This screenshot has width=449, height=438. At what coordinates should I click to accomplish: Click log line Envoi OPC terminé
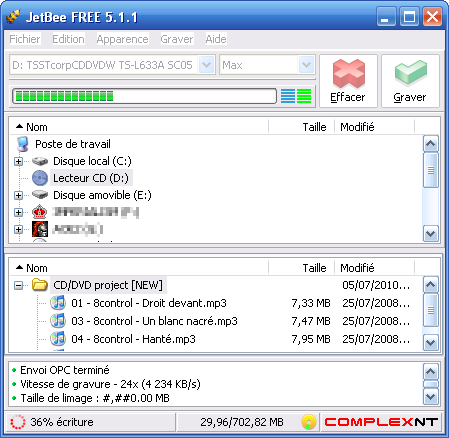click(x=65, y=370)
